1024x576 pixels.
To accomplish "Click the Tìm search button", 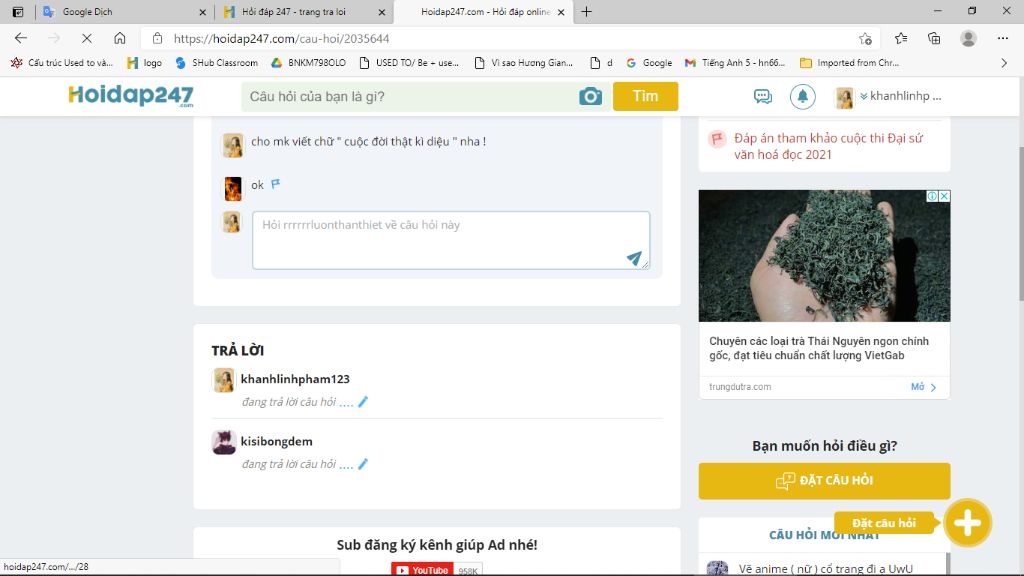I will 645,97.
